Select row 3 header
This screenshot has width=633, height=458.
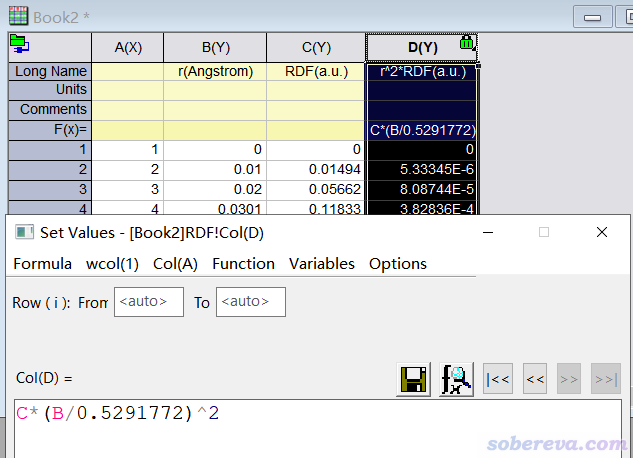click(x=50, y=190)
